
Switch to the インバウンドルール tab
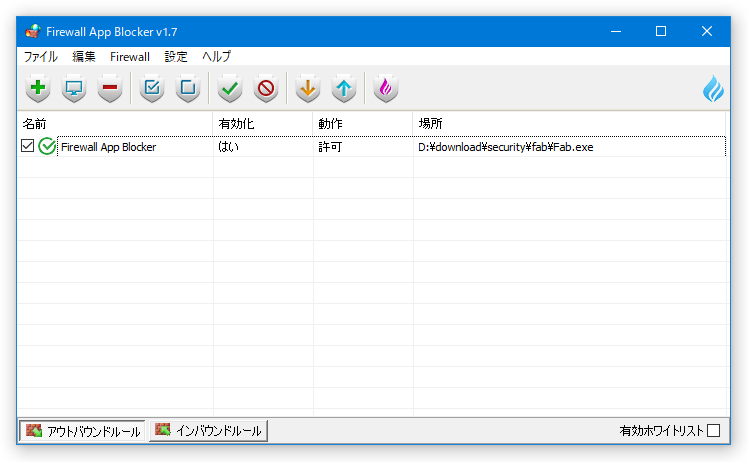pyautogui.click(x=208, y=430)
